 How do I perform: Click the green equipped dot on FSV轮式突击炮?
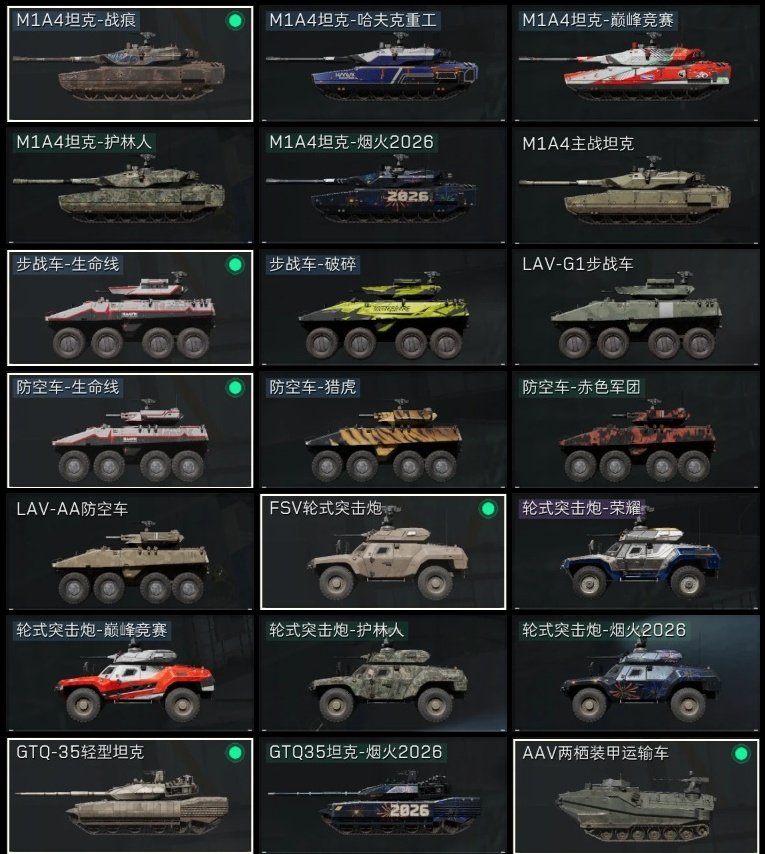pyautogui.click(x=488, y=509)
